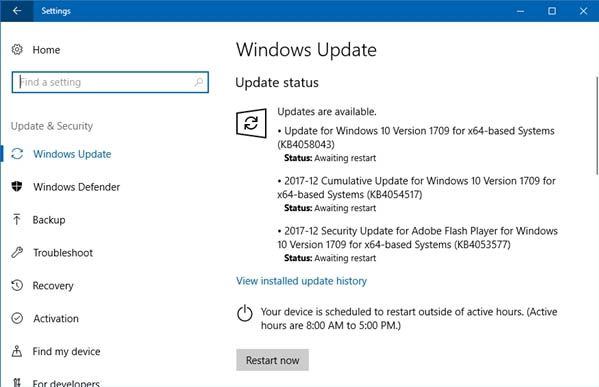The height and width of the screenshot is (387, 599).
Task: Click the Find my device person icon
Action: (x=17, y=351)
